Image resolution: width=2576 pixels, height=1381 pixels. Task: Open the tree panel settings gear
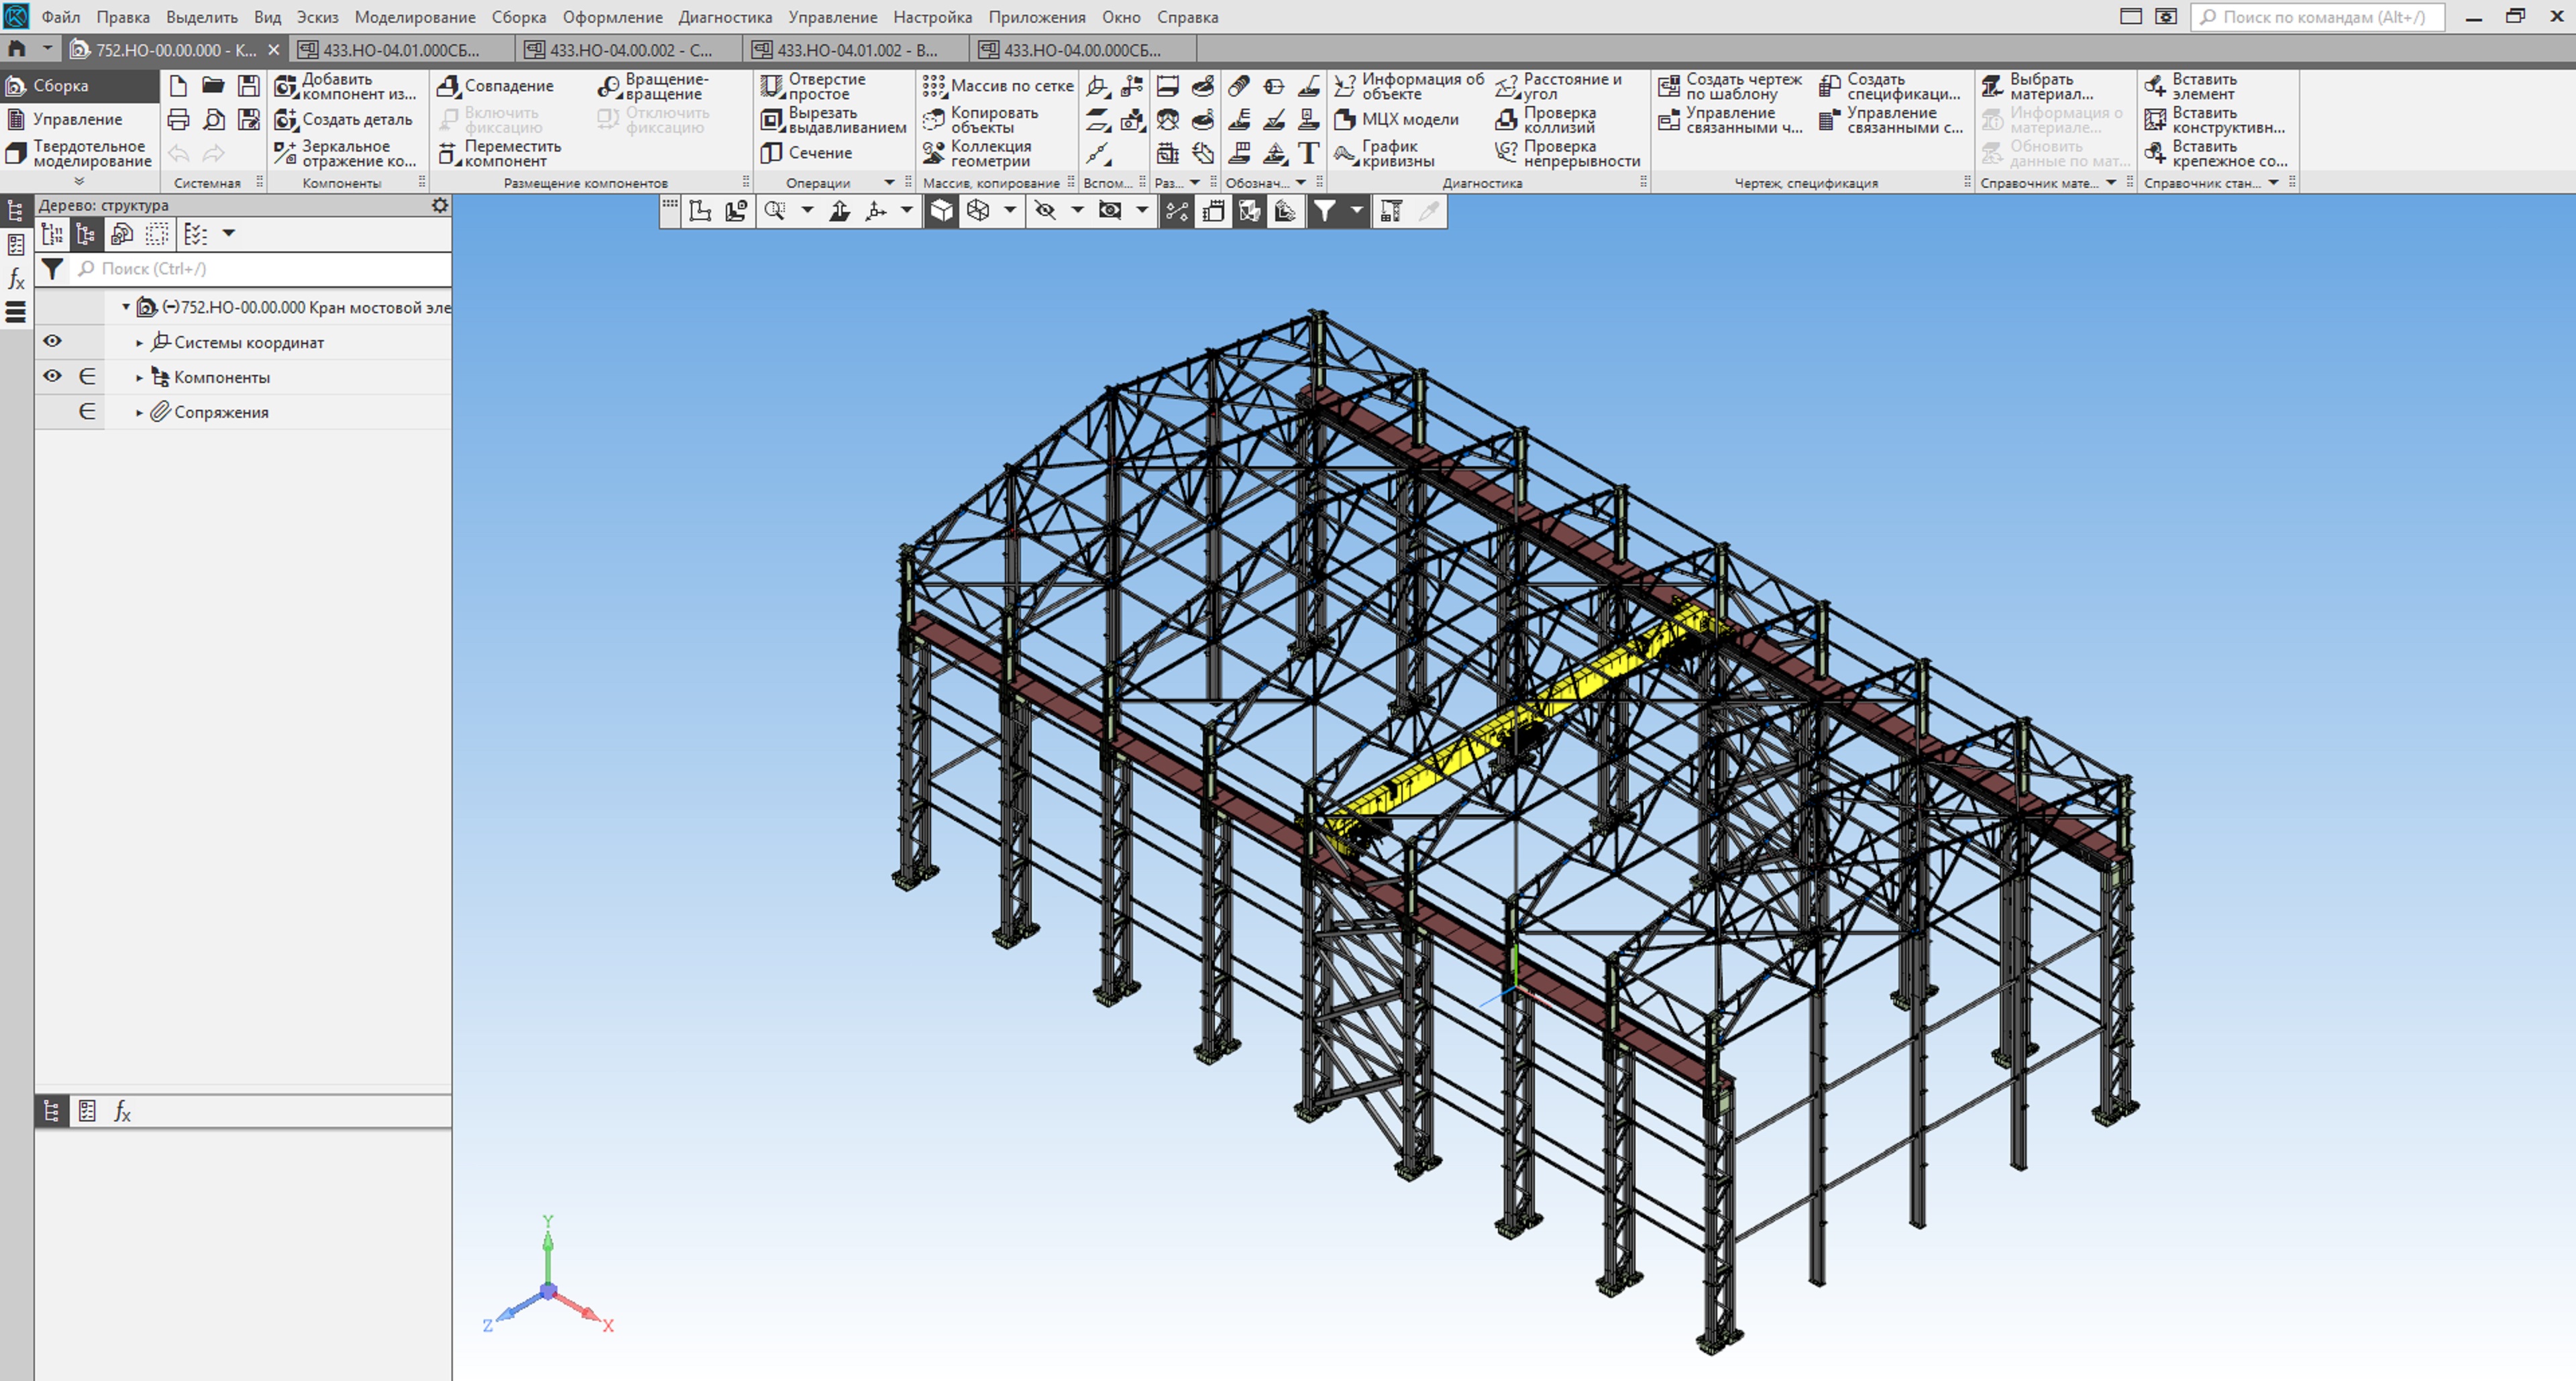pyautogui.click(x=439, y=205)
